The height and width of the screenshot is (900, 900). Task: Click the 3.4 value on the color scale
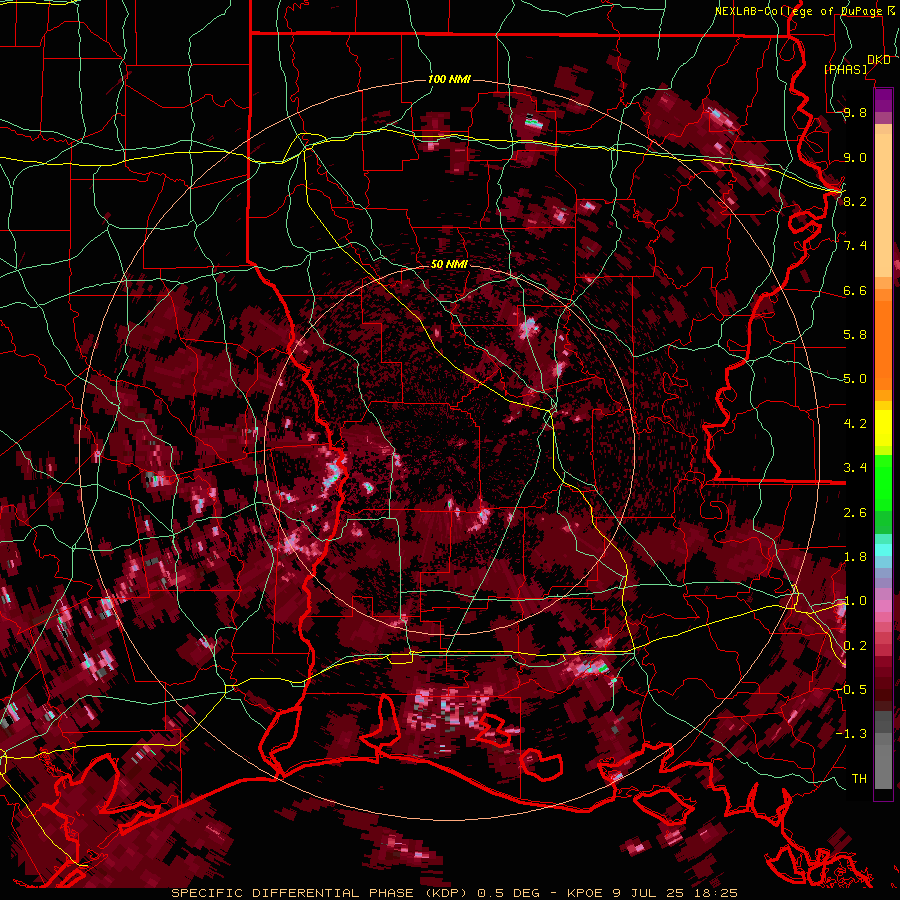pos(855,468)
